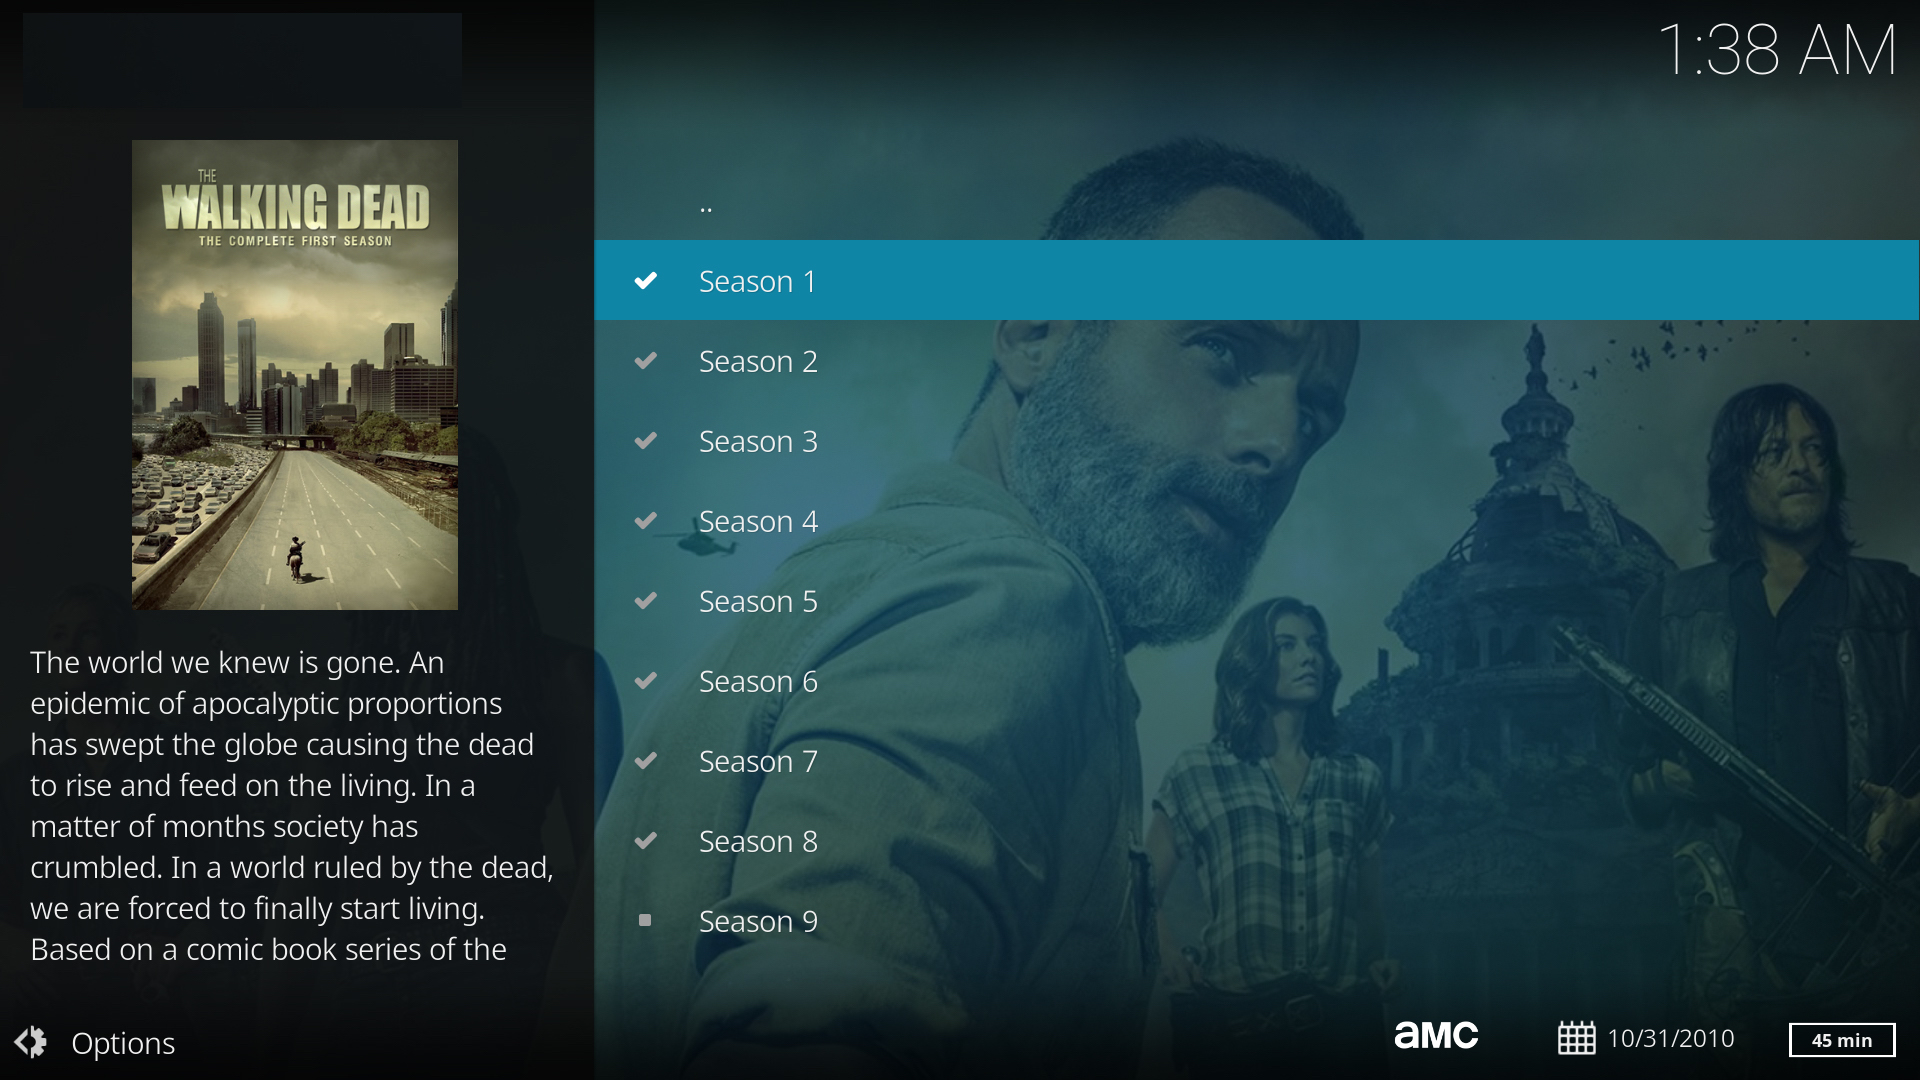Click the 1:38 AM clock
Screen dimensions: 1920x1080
1777,50
